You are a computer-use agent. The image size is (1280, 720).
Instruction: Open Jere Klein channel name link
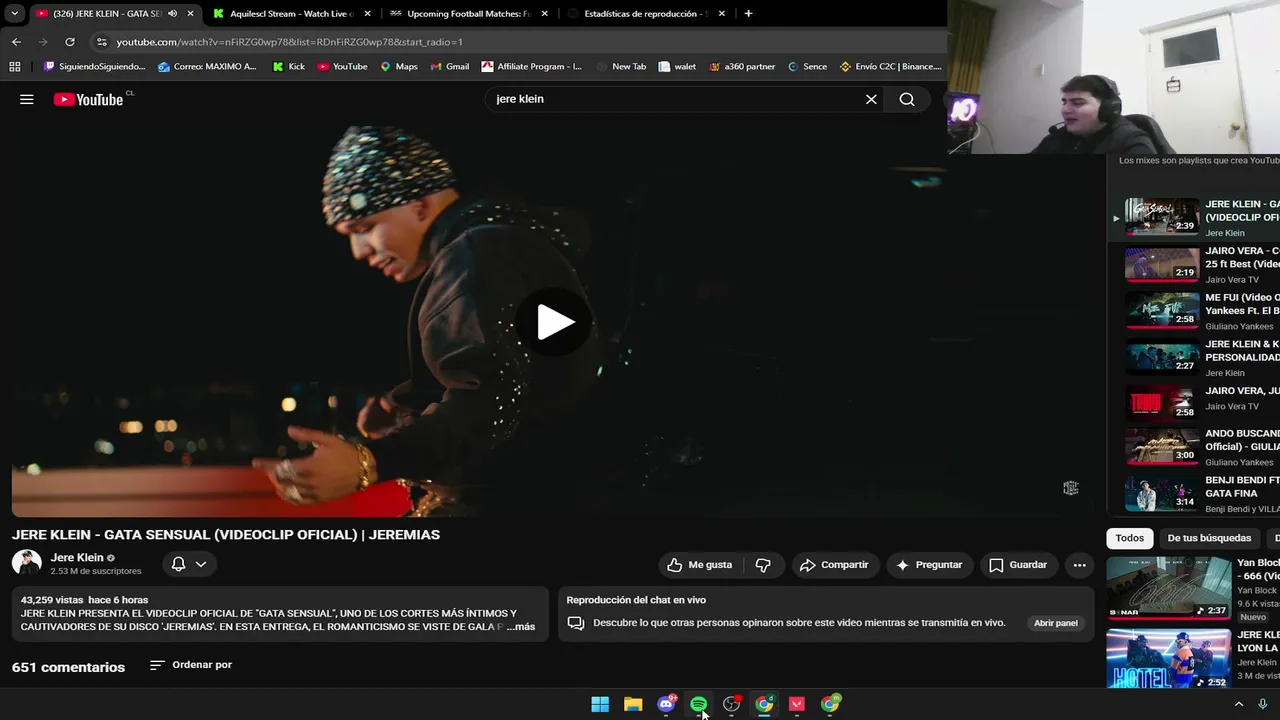point(77,557)
